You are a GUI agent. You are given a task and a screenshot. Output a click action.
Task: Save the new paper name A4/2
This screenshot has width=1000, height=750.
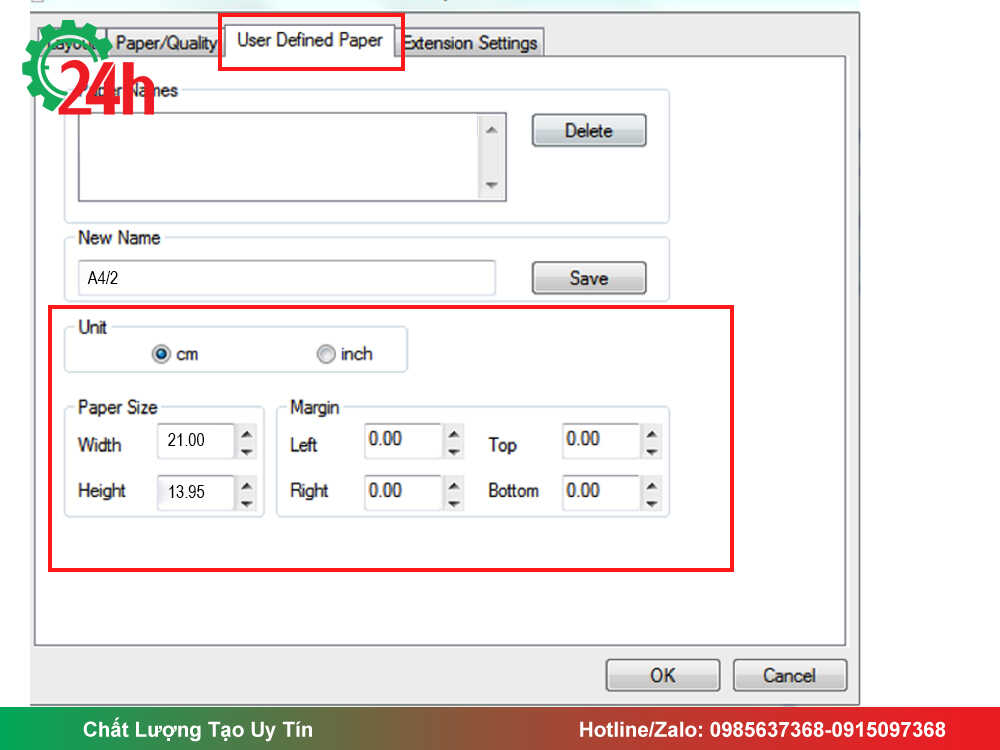coord(589,278)
